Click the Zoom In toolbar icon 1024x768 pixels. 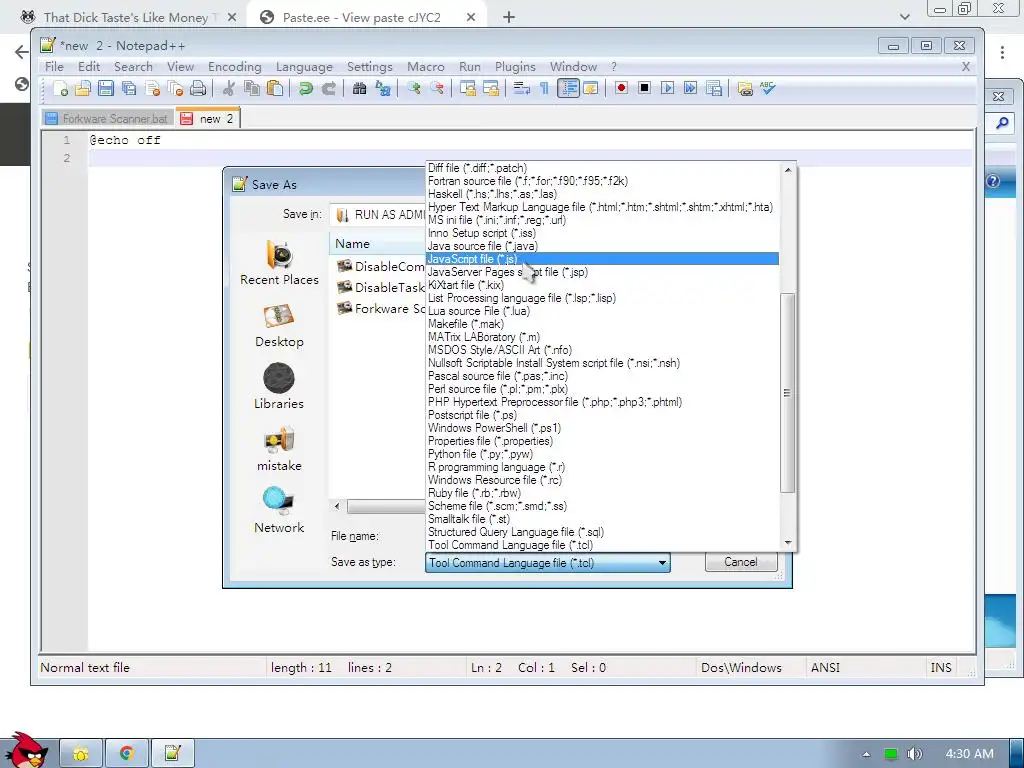tap(413, 88)
